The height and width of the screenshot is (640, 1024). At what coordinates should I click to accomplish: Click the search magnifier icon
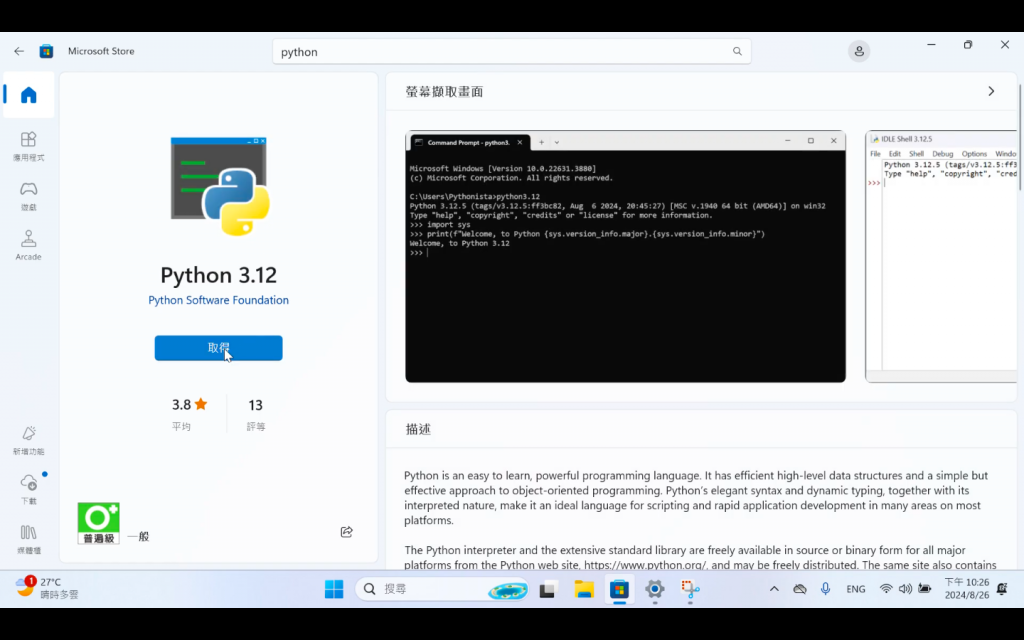tap(737, 52)
